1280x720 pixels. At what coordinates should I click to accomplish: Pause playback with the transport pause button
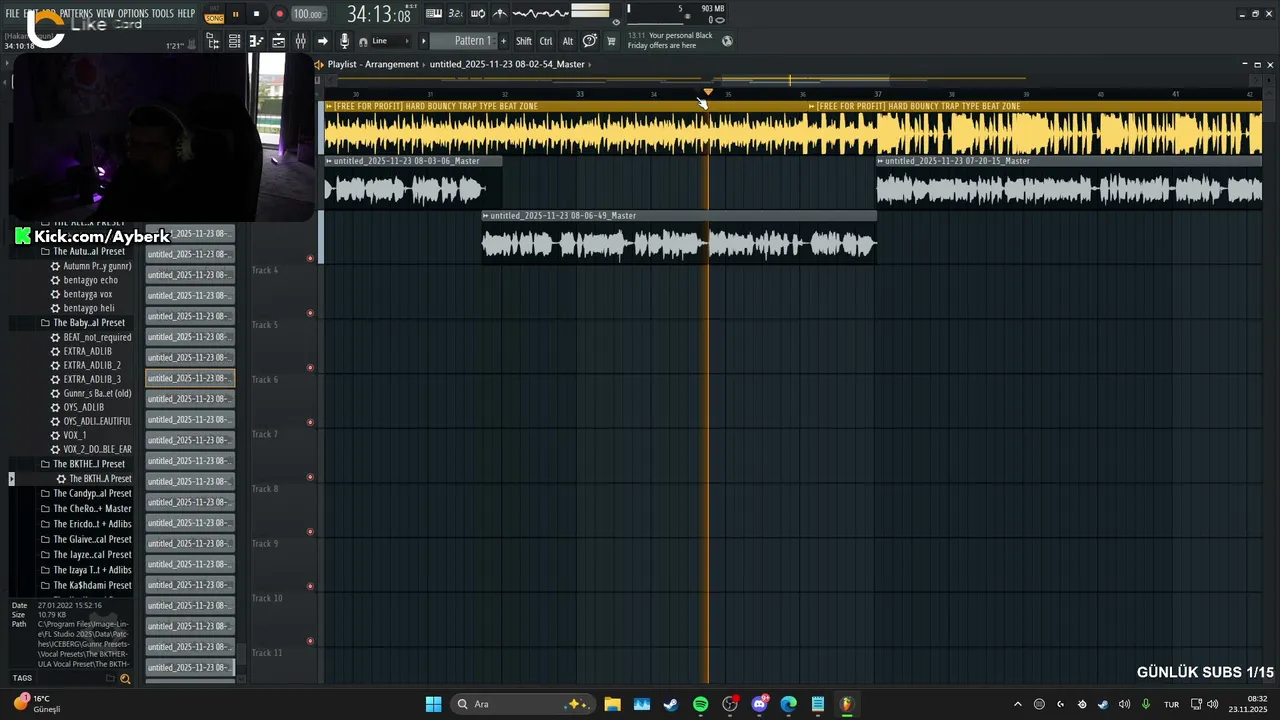(x=235, y=14)
